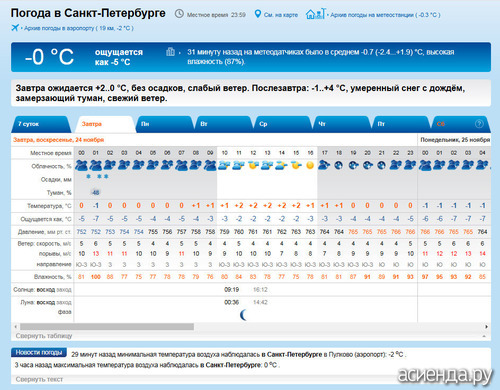Image resolution: width=500 pixels, height=390 pixels.
Task: Switch to the 7 суток tab
Action: (x=39, y=124)
